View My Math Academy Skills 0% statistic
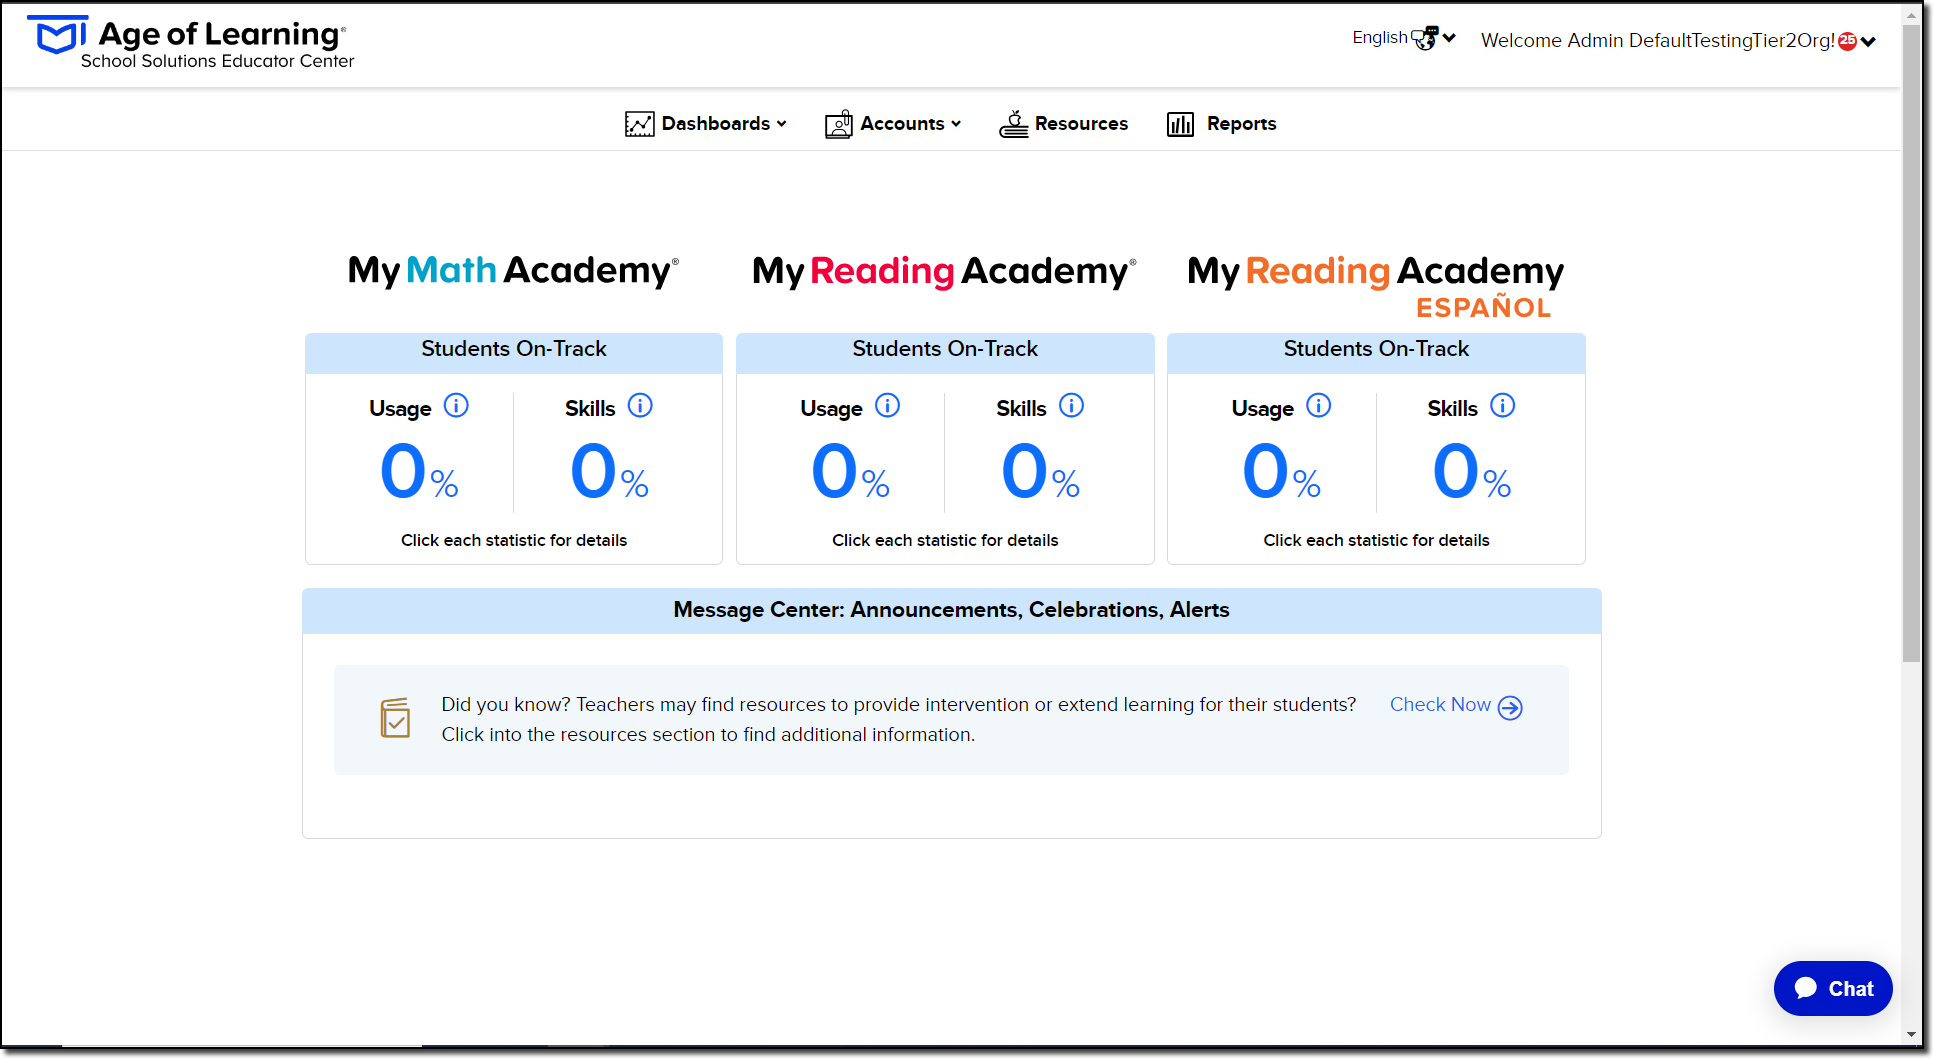 point(609,472)
